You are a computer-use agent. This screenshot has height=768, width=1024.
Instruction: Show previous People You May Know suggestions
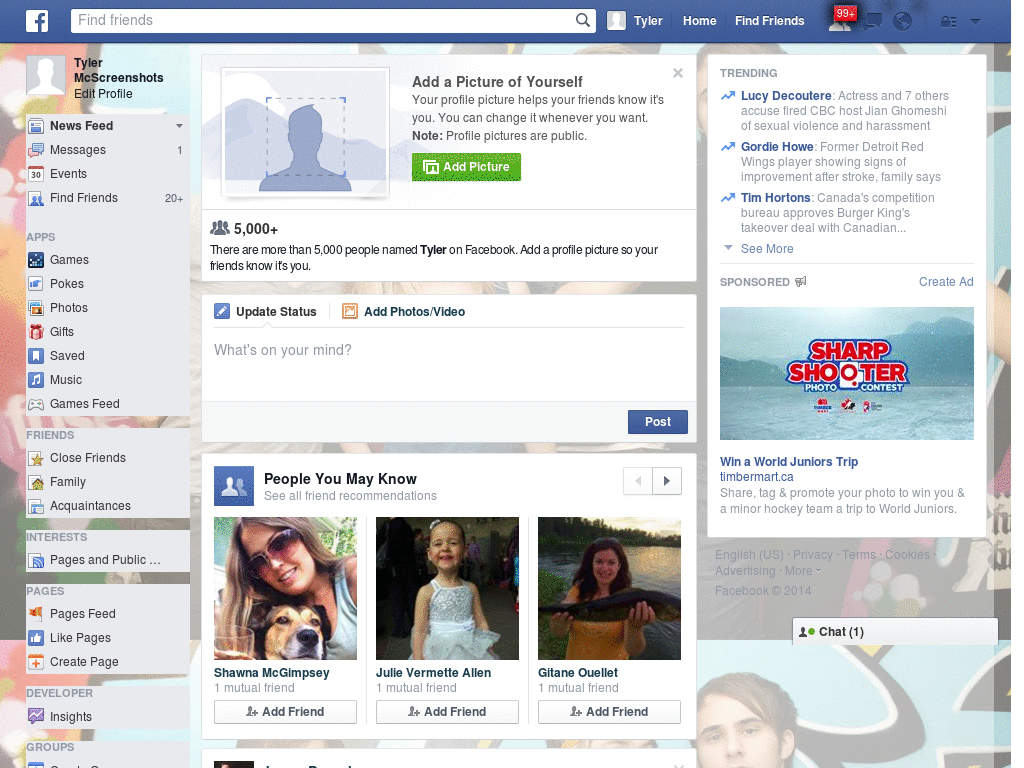click(638, 481)
